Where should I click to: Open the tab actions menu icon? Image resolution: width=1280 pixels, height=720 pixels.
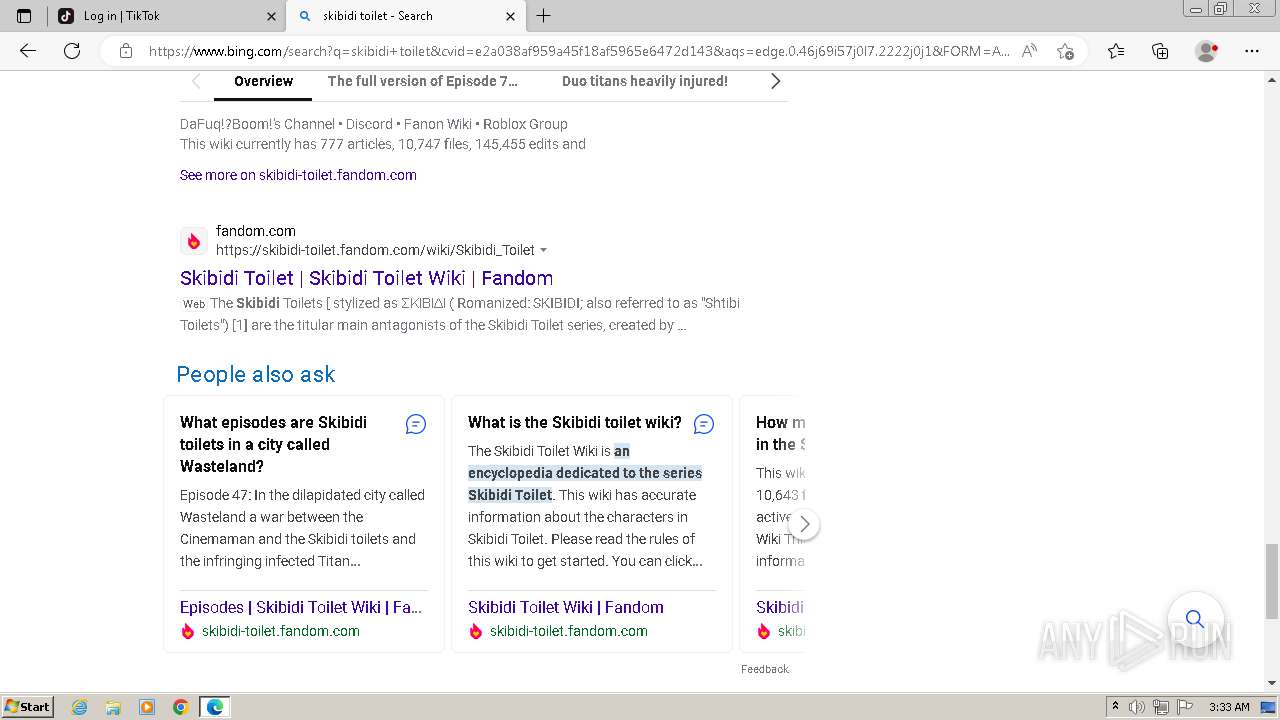tap(24, 16)
